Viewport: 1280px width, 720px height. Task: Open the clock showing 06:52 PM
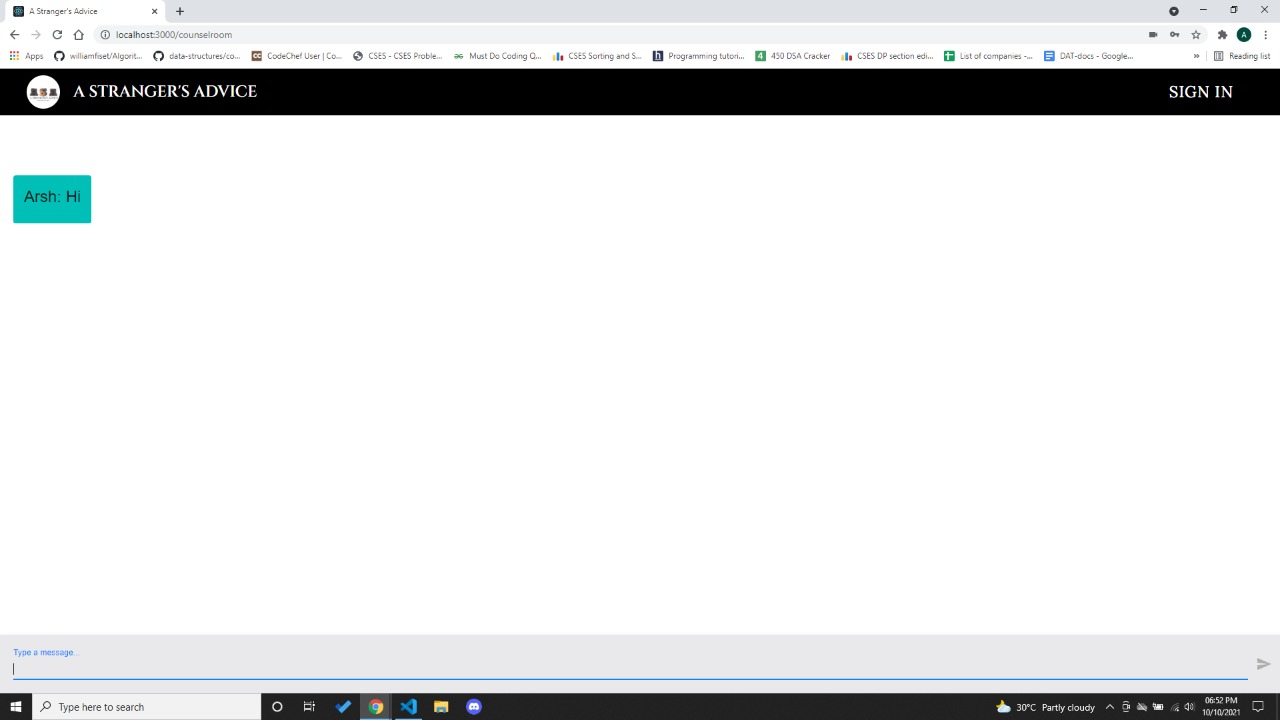(x=1221, y=707)
